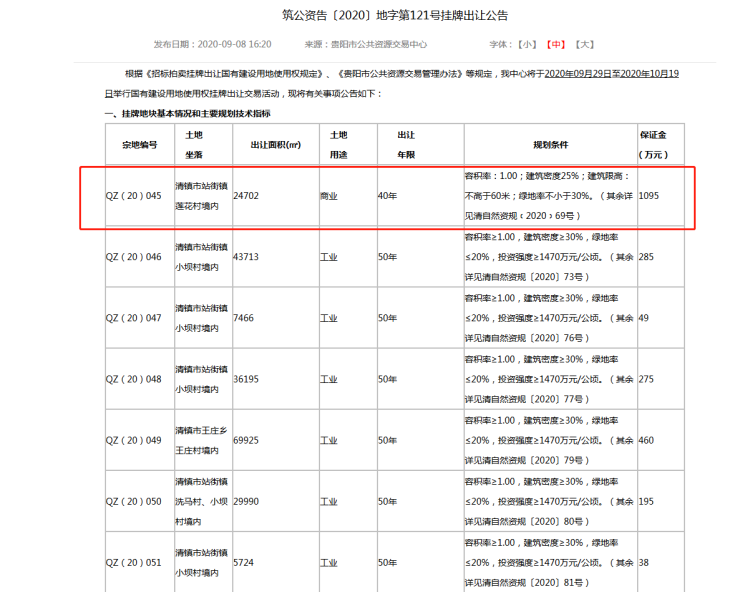Click deposit value 49
Screen dimensions: 740x592
644,318
